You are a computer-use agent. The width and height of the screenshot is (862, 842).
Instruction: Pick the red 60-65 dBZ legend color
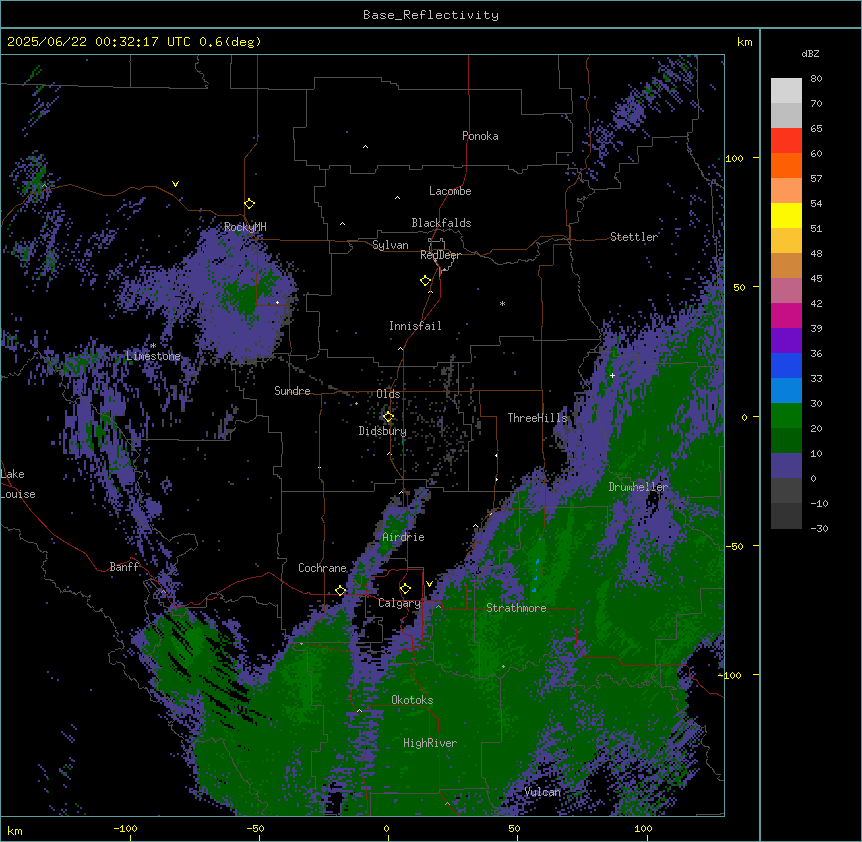[786, 141]
